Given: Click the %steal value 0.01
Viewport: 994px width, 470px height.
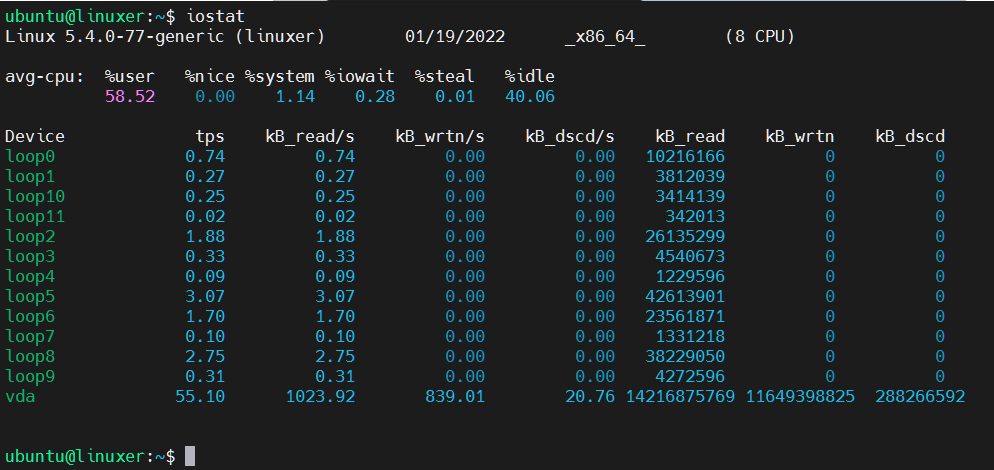Looking at the screenshot, I should click(x=455, y=96).
